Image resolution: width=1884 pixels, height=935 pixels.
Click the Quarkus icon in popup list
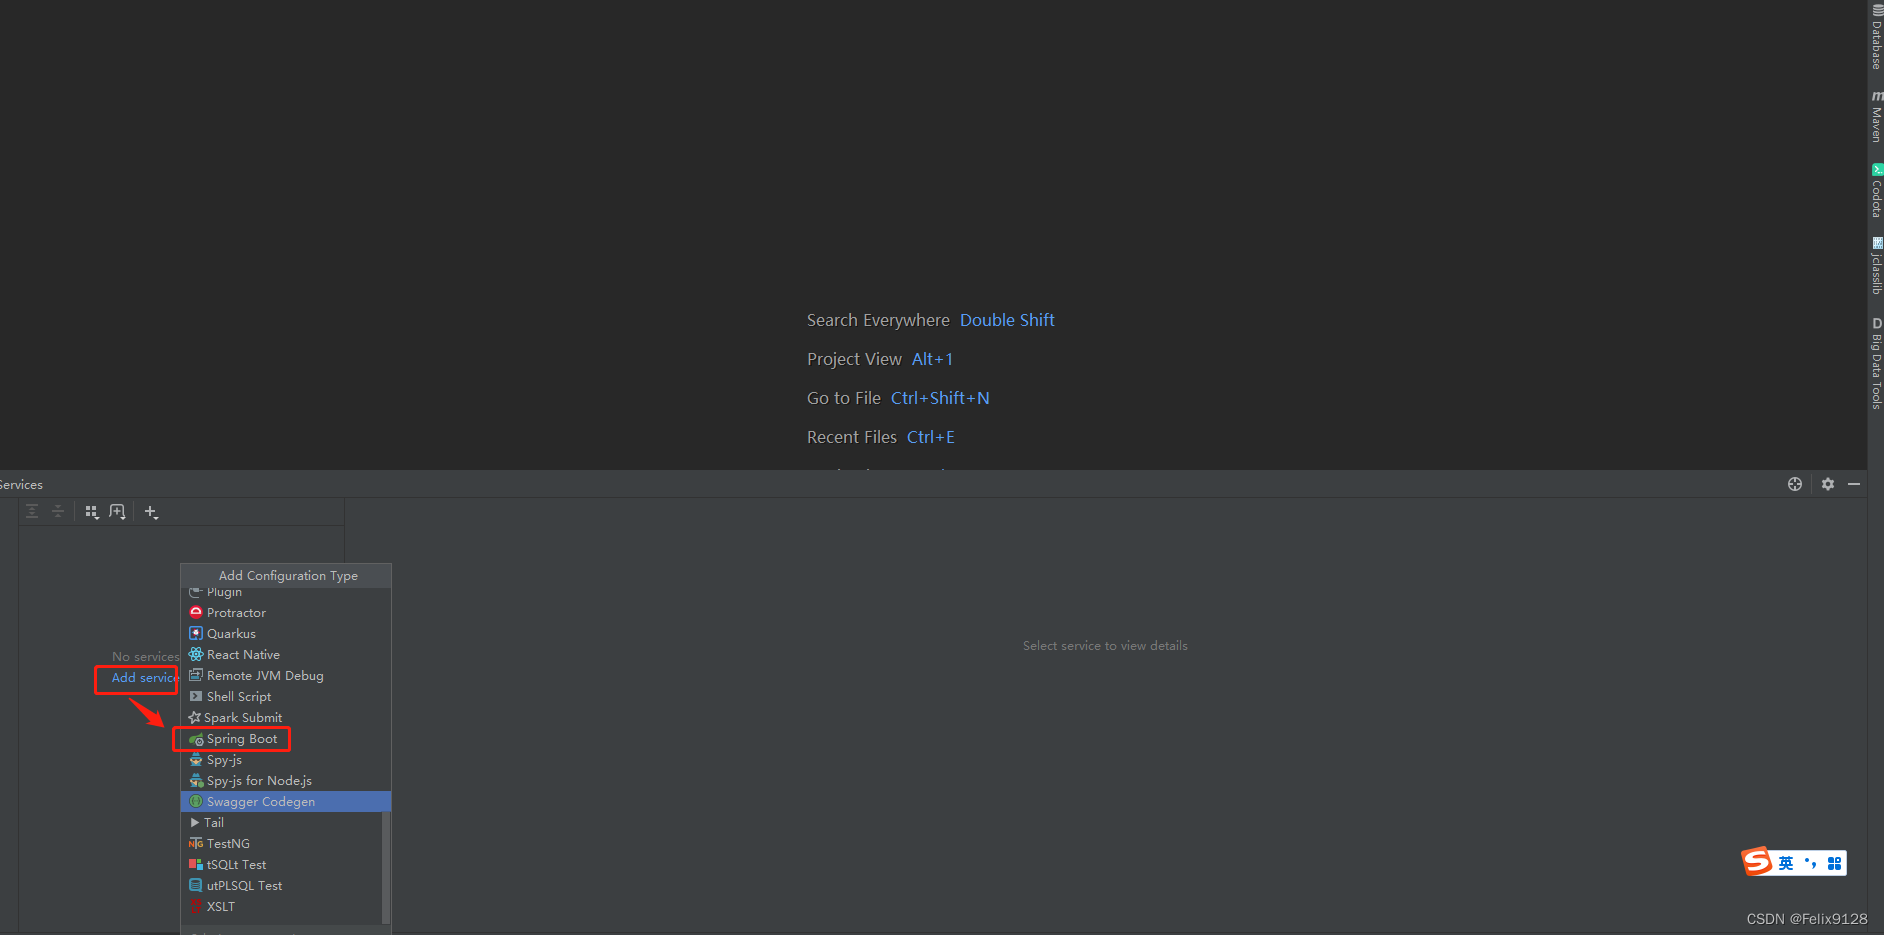click(x=196, y=633)
